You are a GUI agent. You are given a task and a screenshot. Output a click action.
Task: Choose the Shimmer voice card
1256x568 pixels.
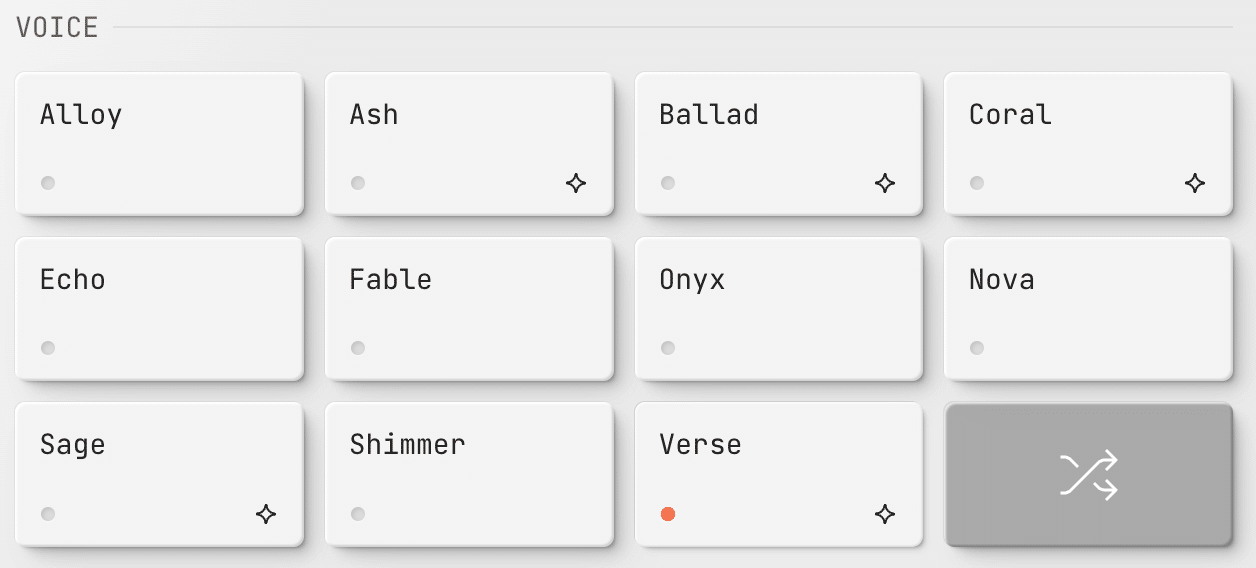coord(469,474)
